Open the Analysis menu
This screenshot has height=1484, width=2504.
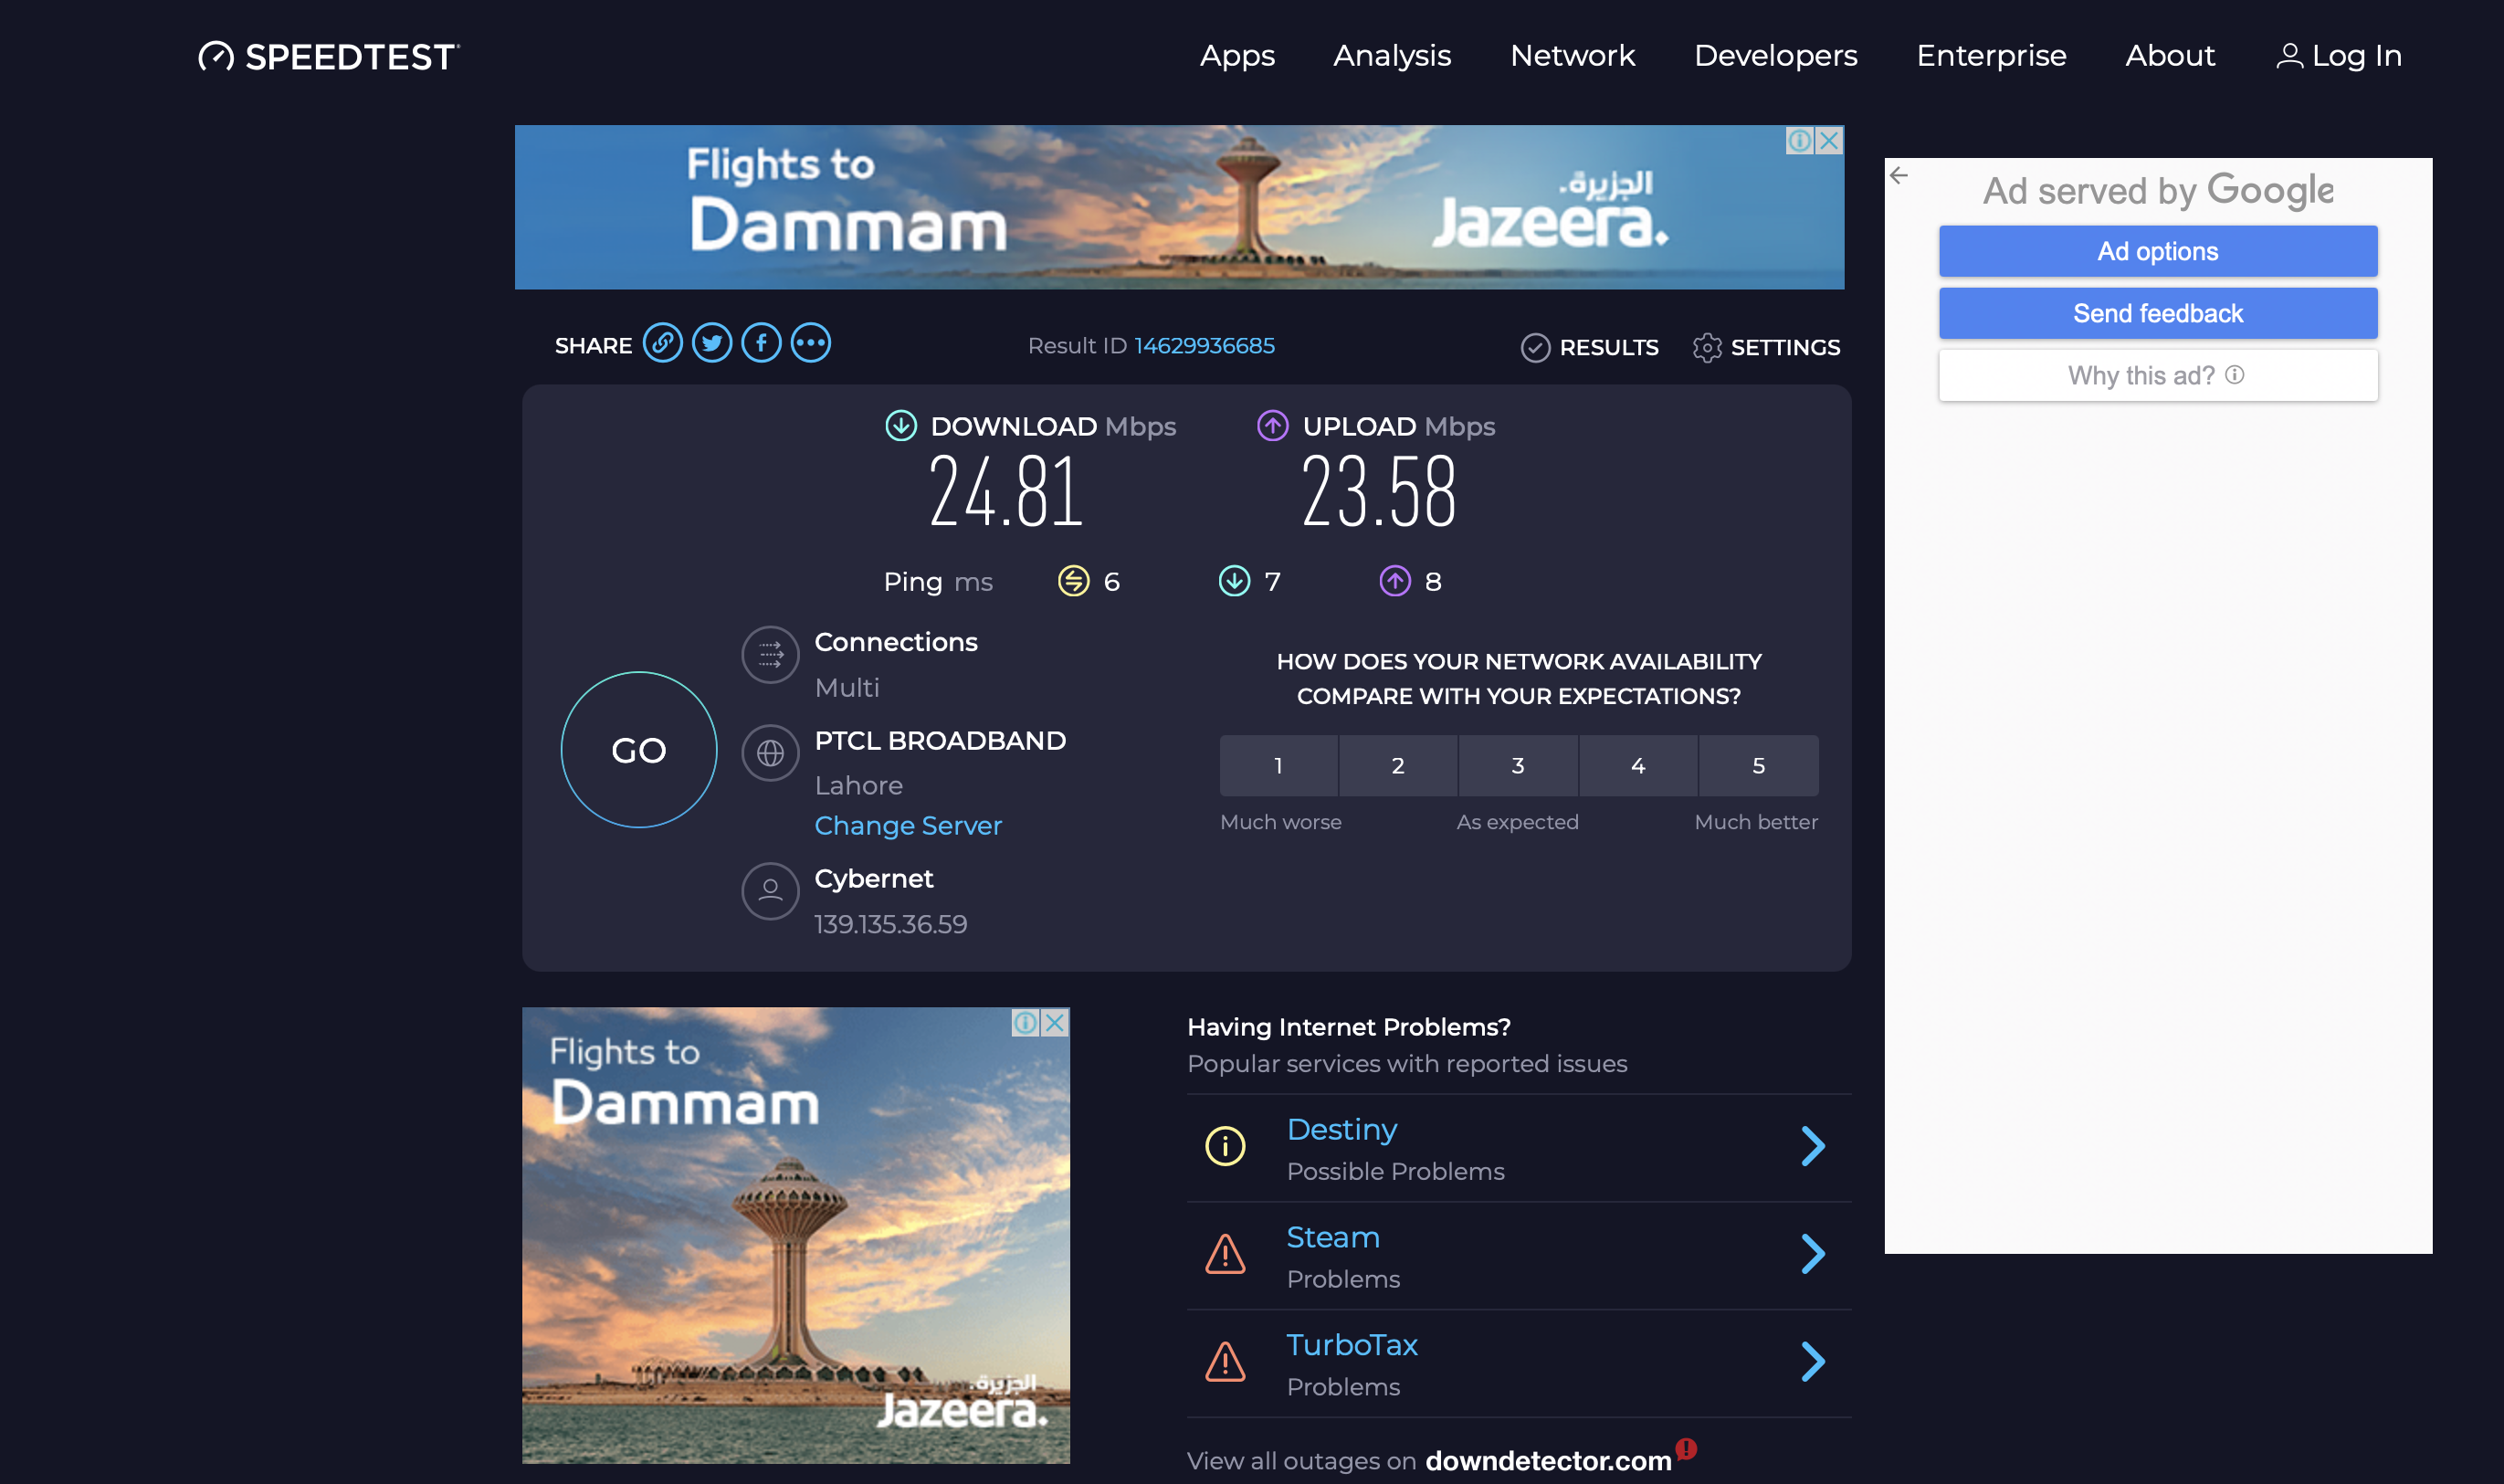tap(1392, 56)
